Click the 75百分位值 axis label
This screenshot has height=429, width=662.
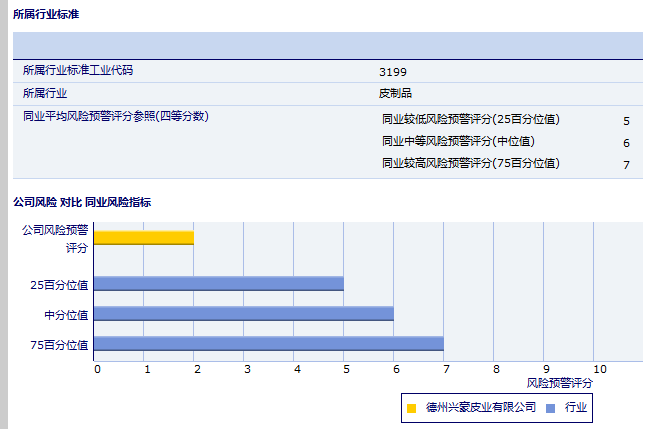click(x=59, y=345)
